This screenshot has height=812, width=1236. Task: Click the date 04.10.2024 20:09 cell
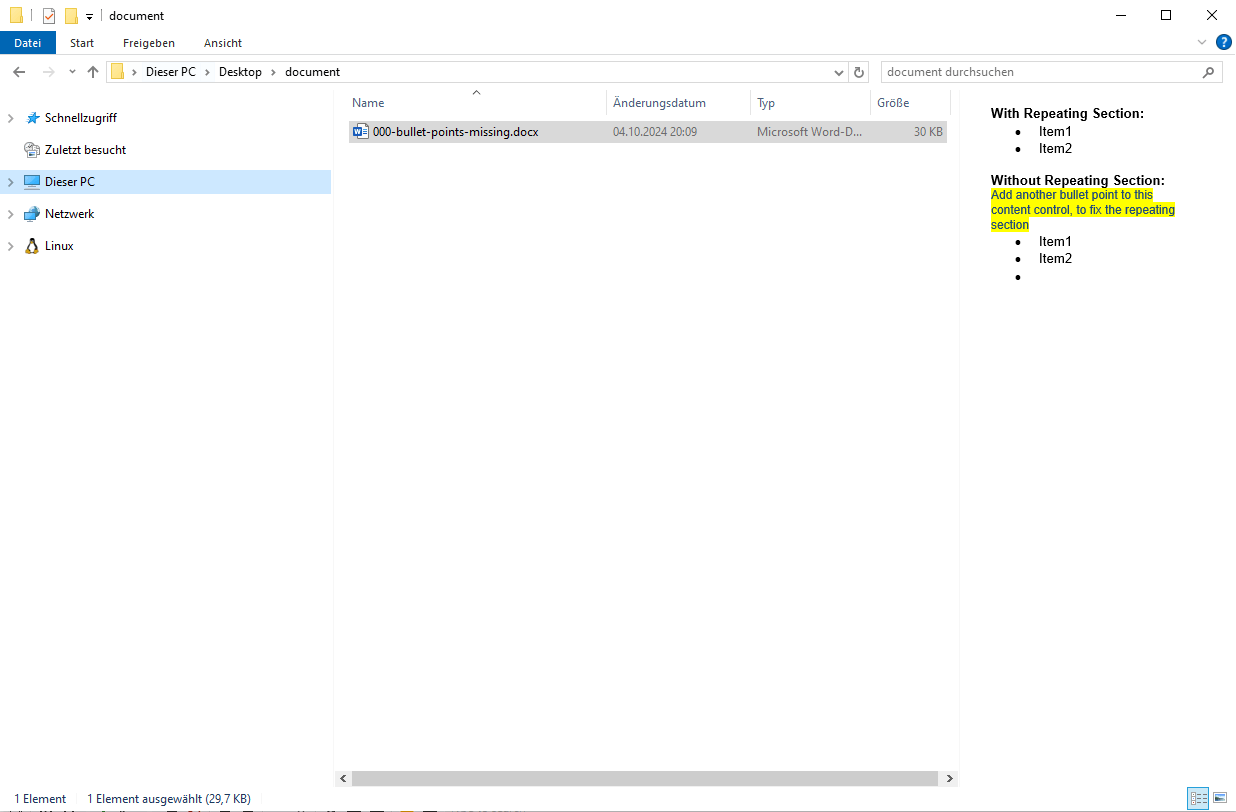click(655, 132)
